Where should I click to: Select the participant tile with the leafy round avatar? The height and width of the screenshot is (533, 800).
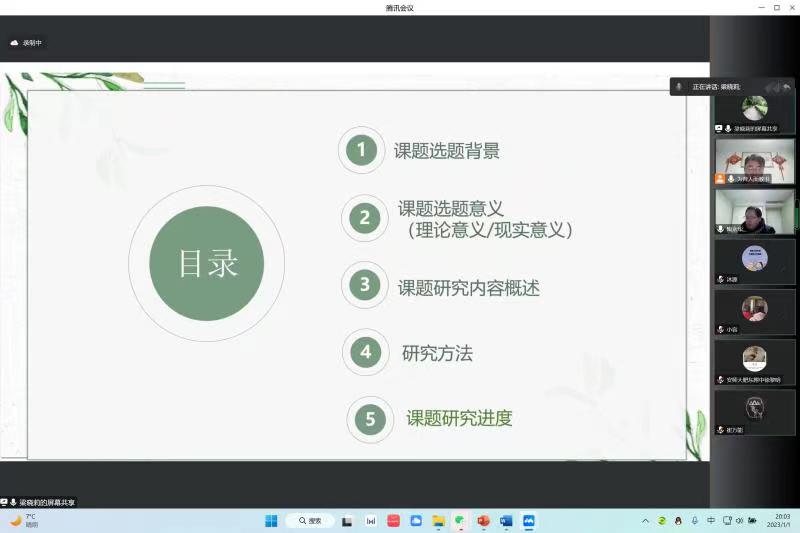(755, 113)
